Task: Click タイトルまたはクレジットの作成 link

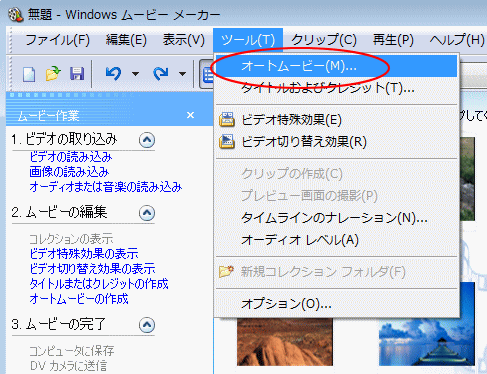Action: tap(99, 284)
